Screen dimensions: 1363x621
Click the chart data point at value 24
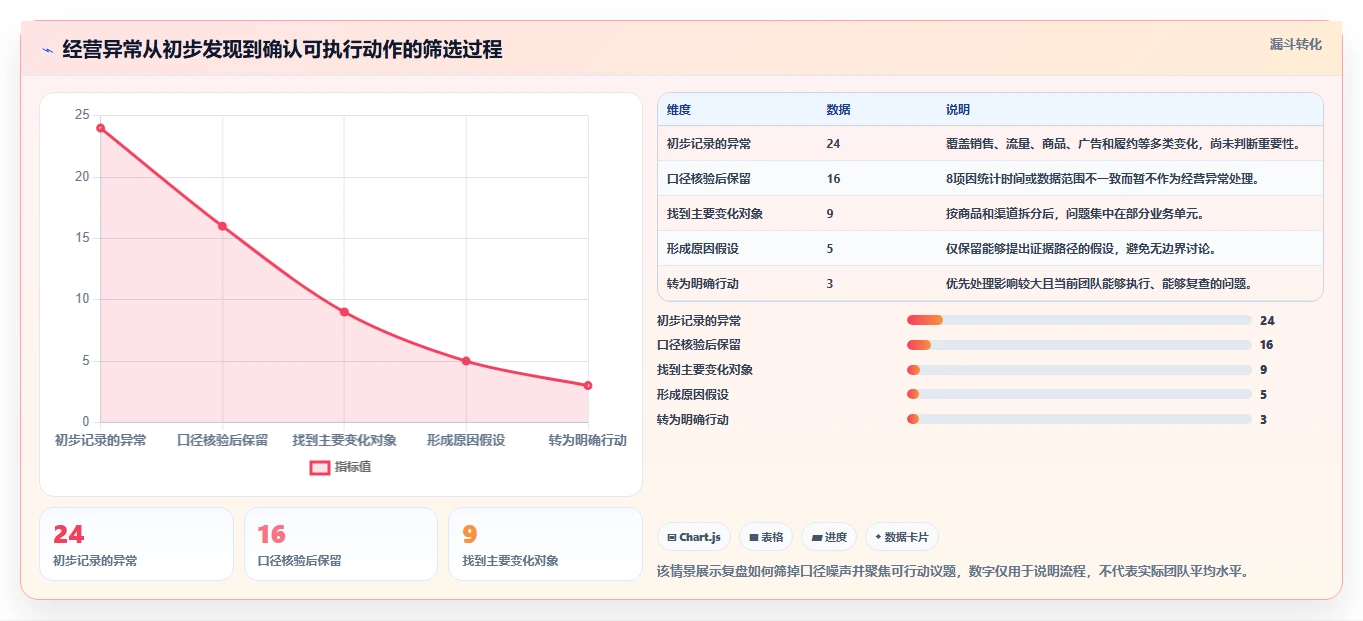101,128
